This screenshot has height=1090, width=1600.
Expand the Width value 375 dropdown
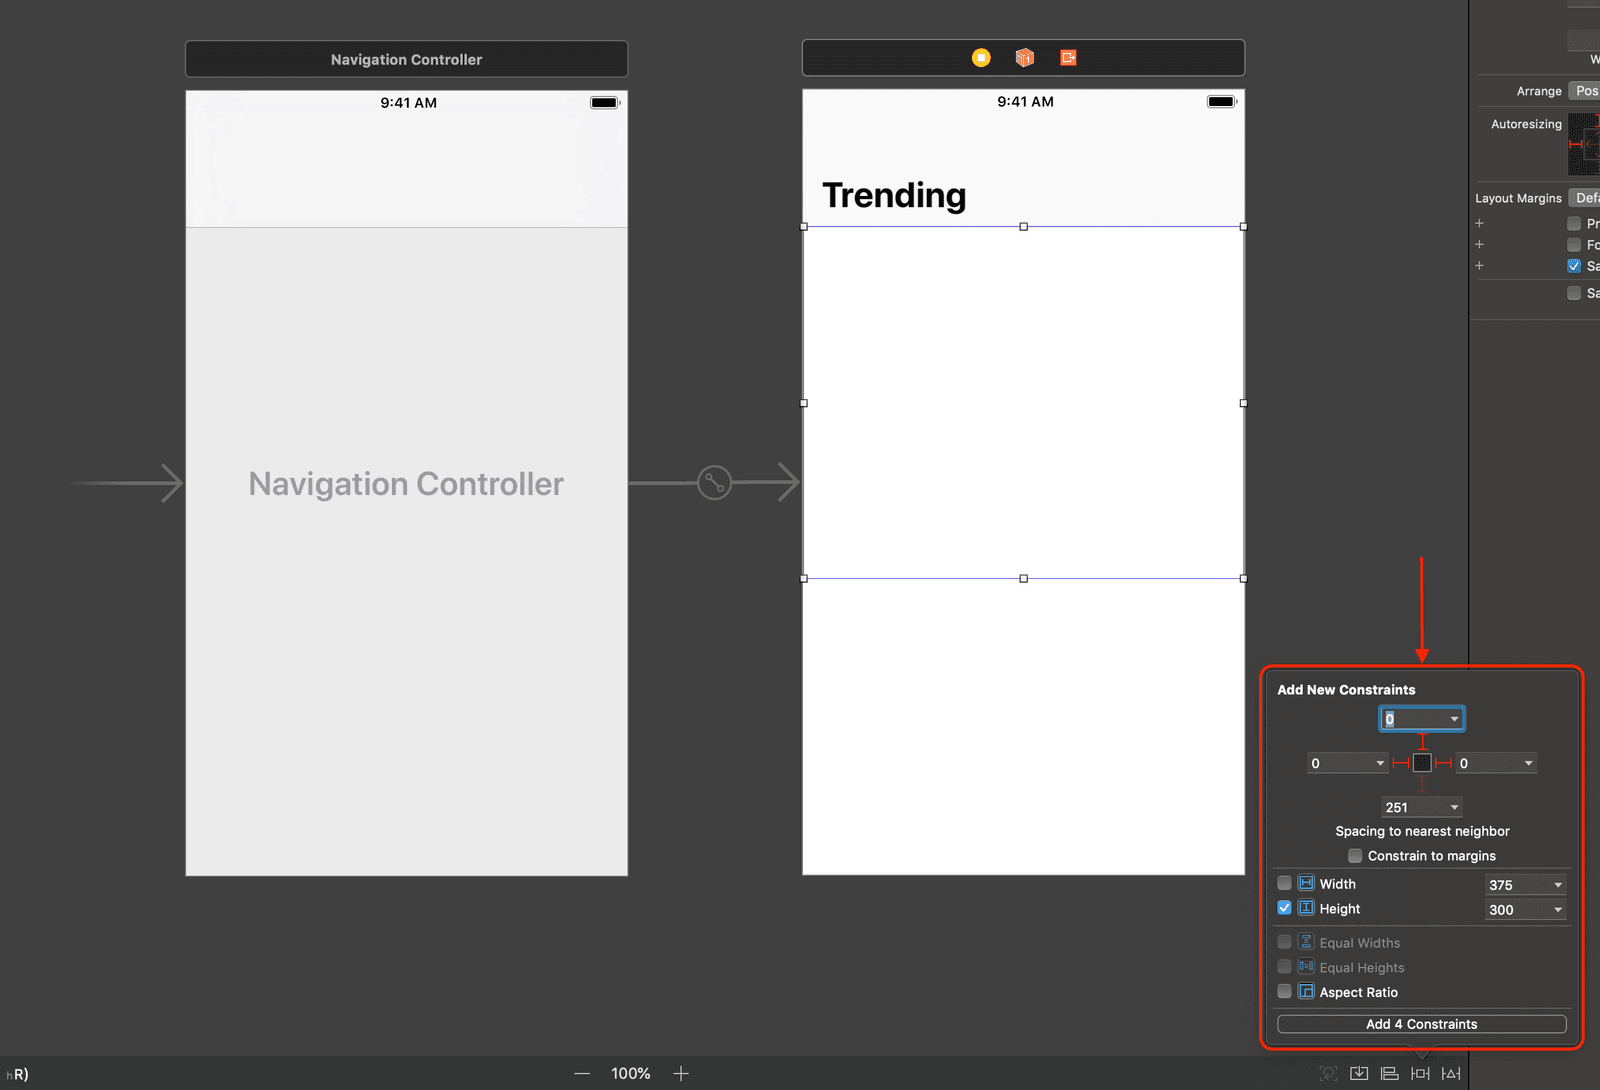(x=1557, y=885)
